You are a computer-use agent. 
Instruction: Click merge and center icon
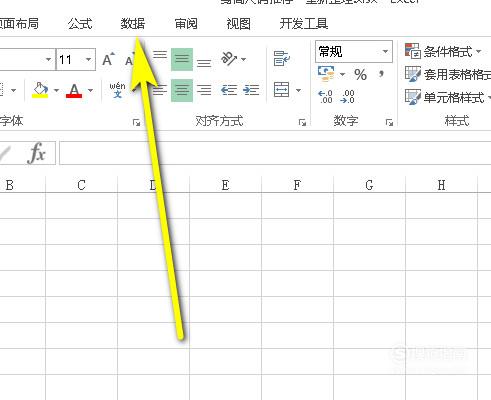pos(281,90)
